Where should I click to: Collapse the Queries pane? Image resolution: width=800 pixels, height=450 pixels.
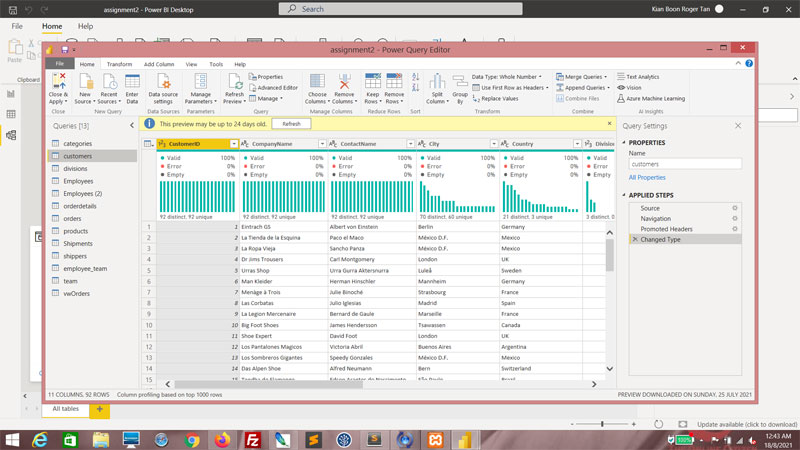coord(132,126)
